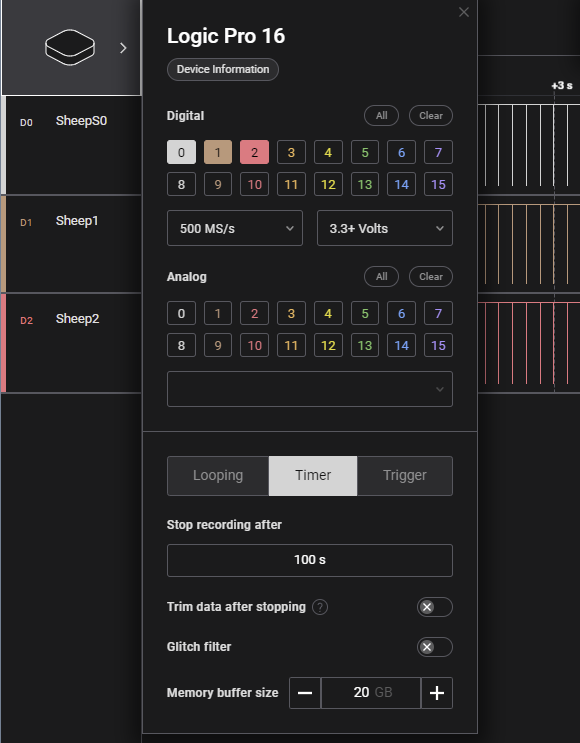The image size is (580, 743).
Task: Enable analog channel 2
Action: coord(254,313)
